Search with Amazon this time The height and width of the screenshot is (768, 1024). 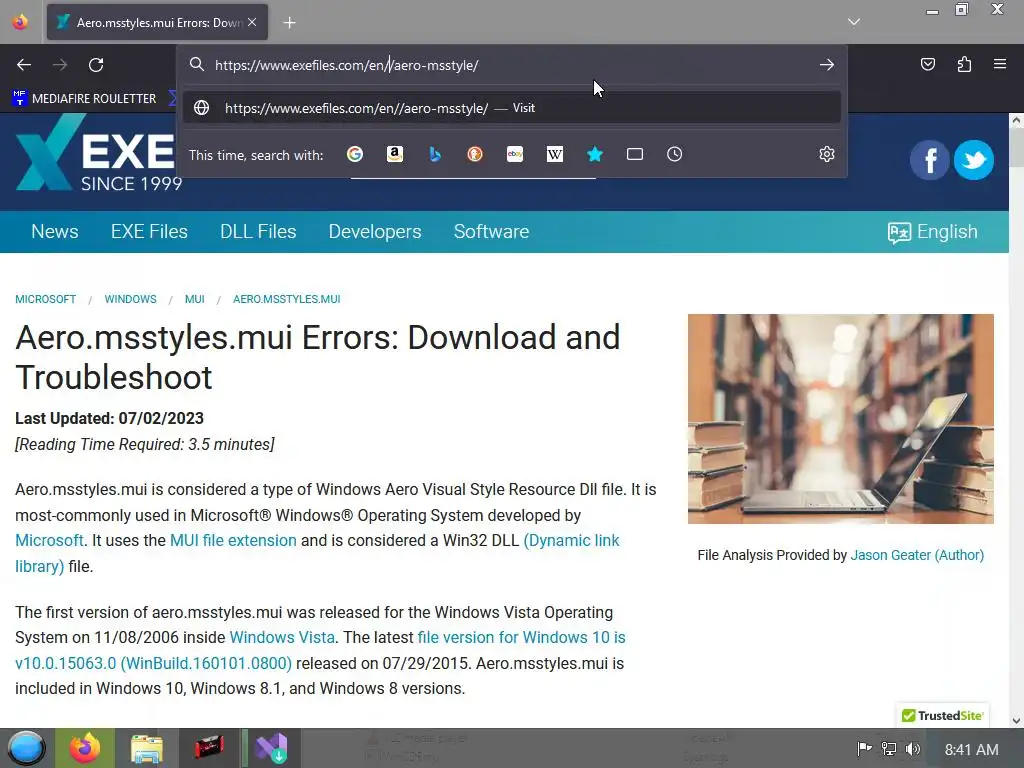[394, 154]
